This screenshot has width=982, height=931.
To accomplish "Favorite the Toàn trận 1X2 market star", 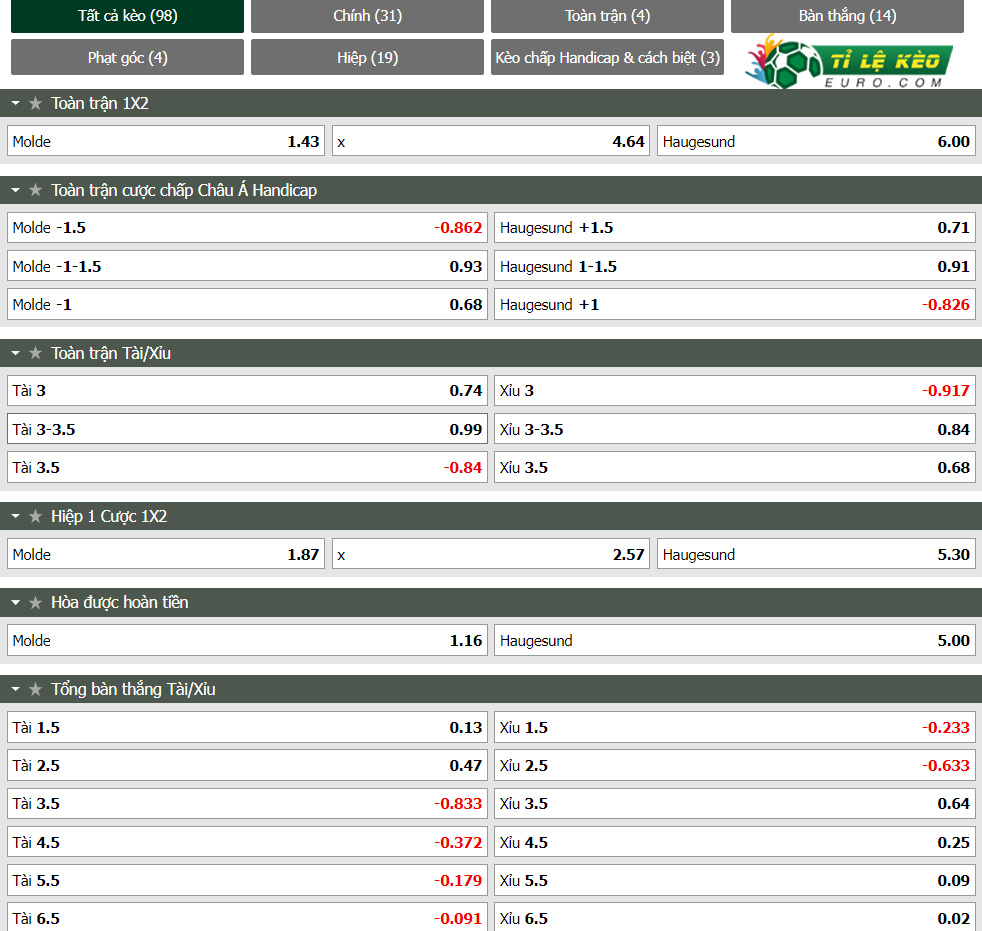I will 36,103.
